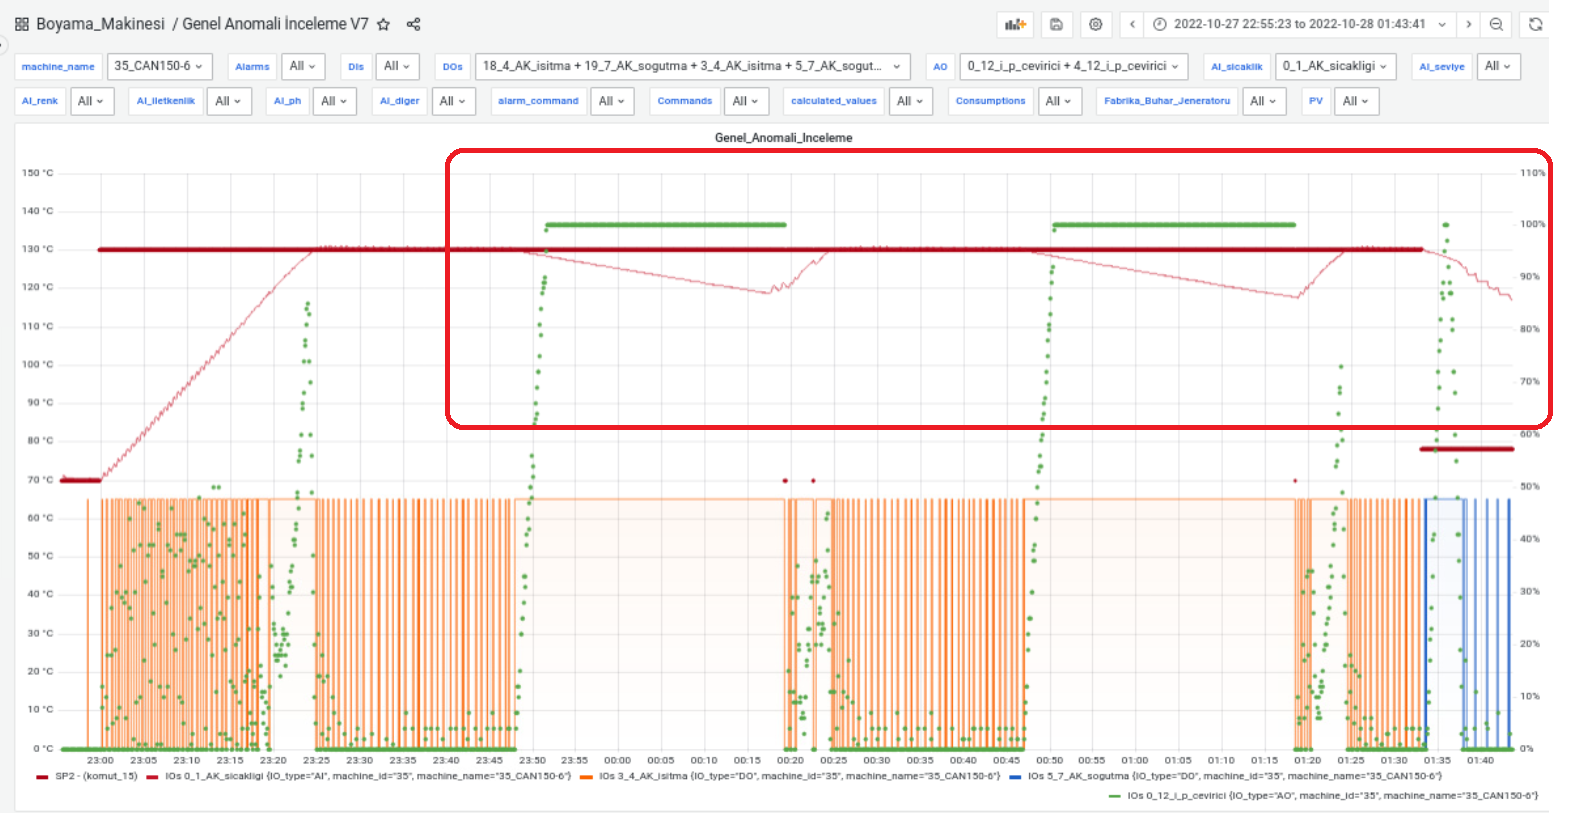Click red color swatch of SP2 legend
This screenshot has height=813, width=1570.
pos(42,776)
